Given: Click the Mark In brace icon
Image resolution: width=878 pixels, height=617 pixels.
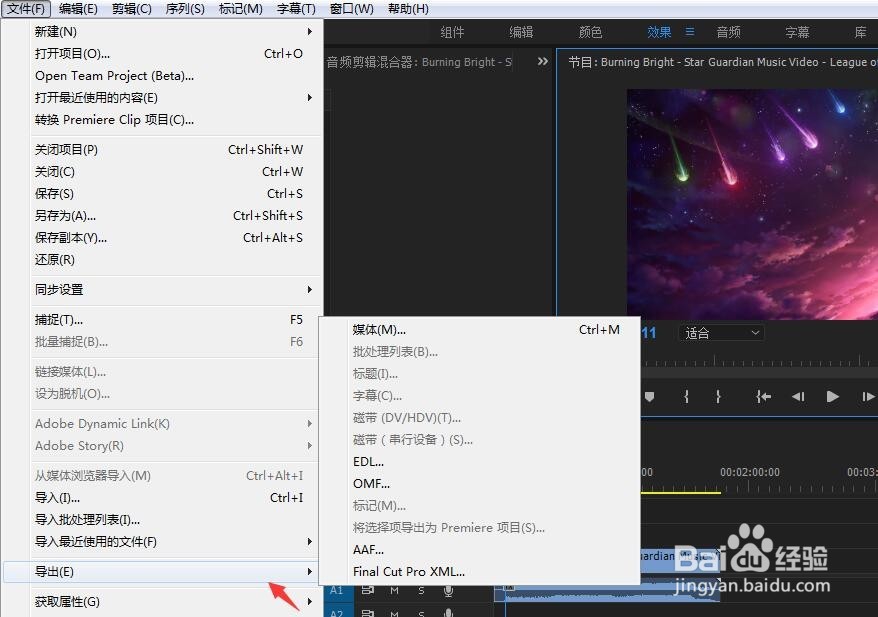Looking at the screenshot, I should pyautogui.click(x=686, y=396).
